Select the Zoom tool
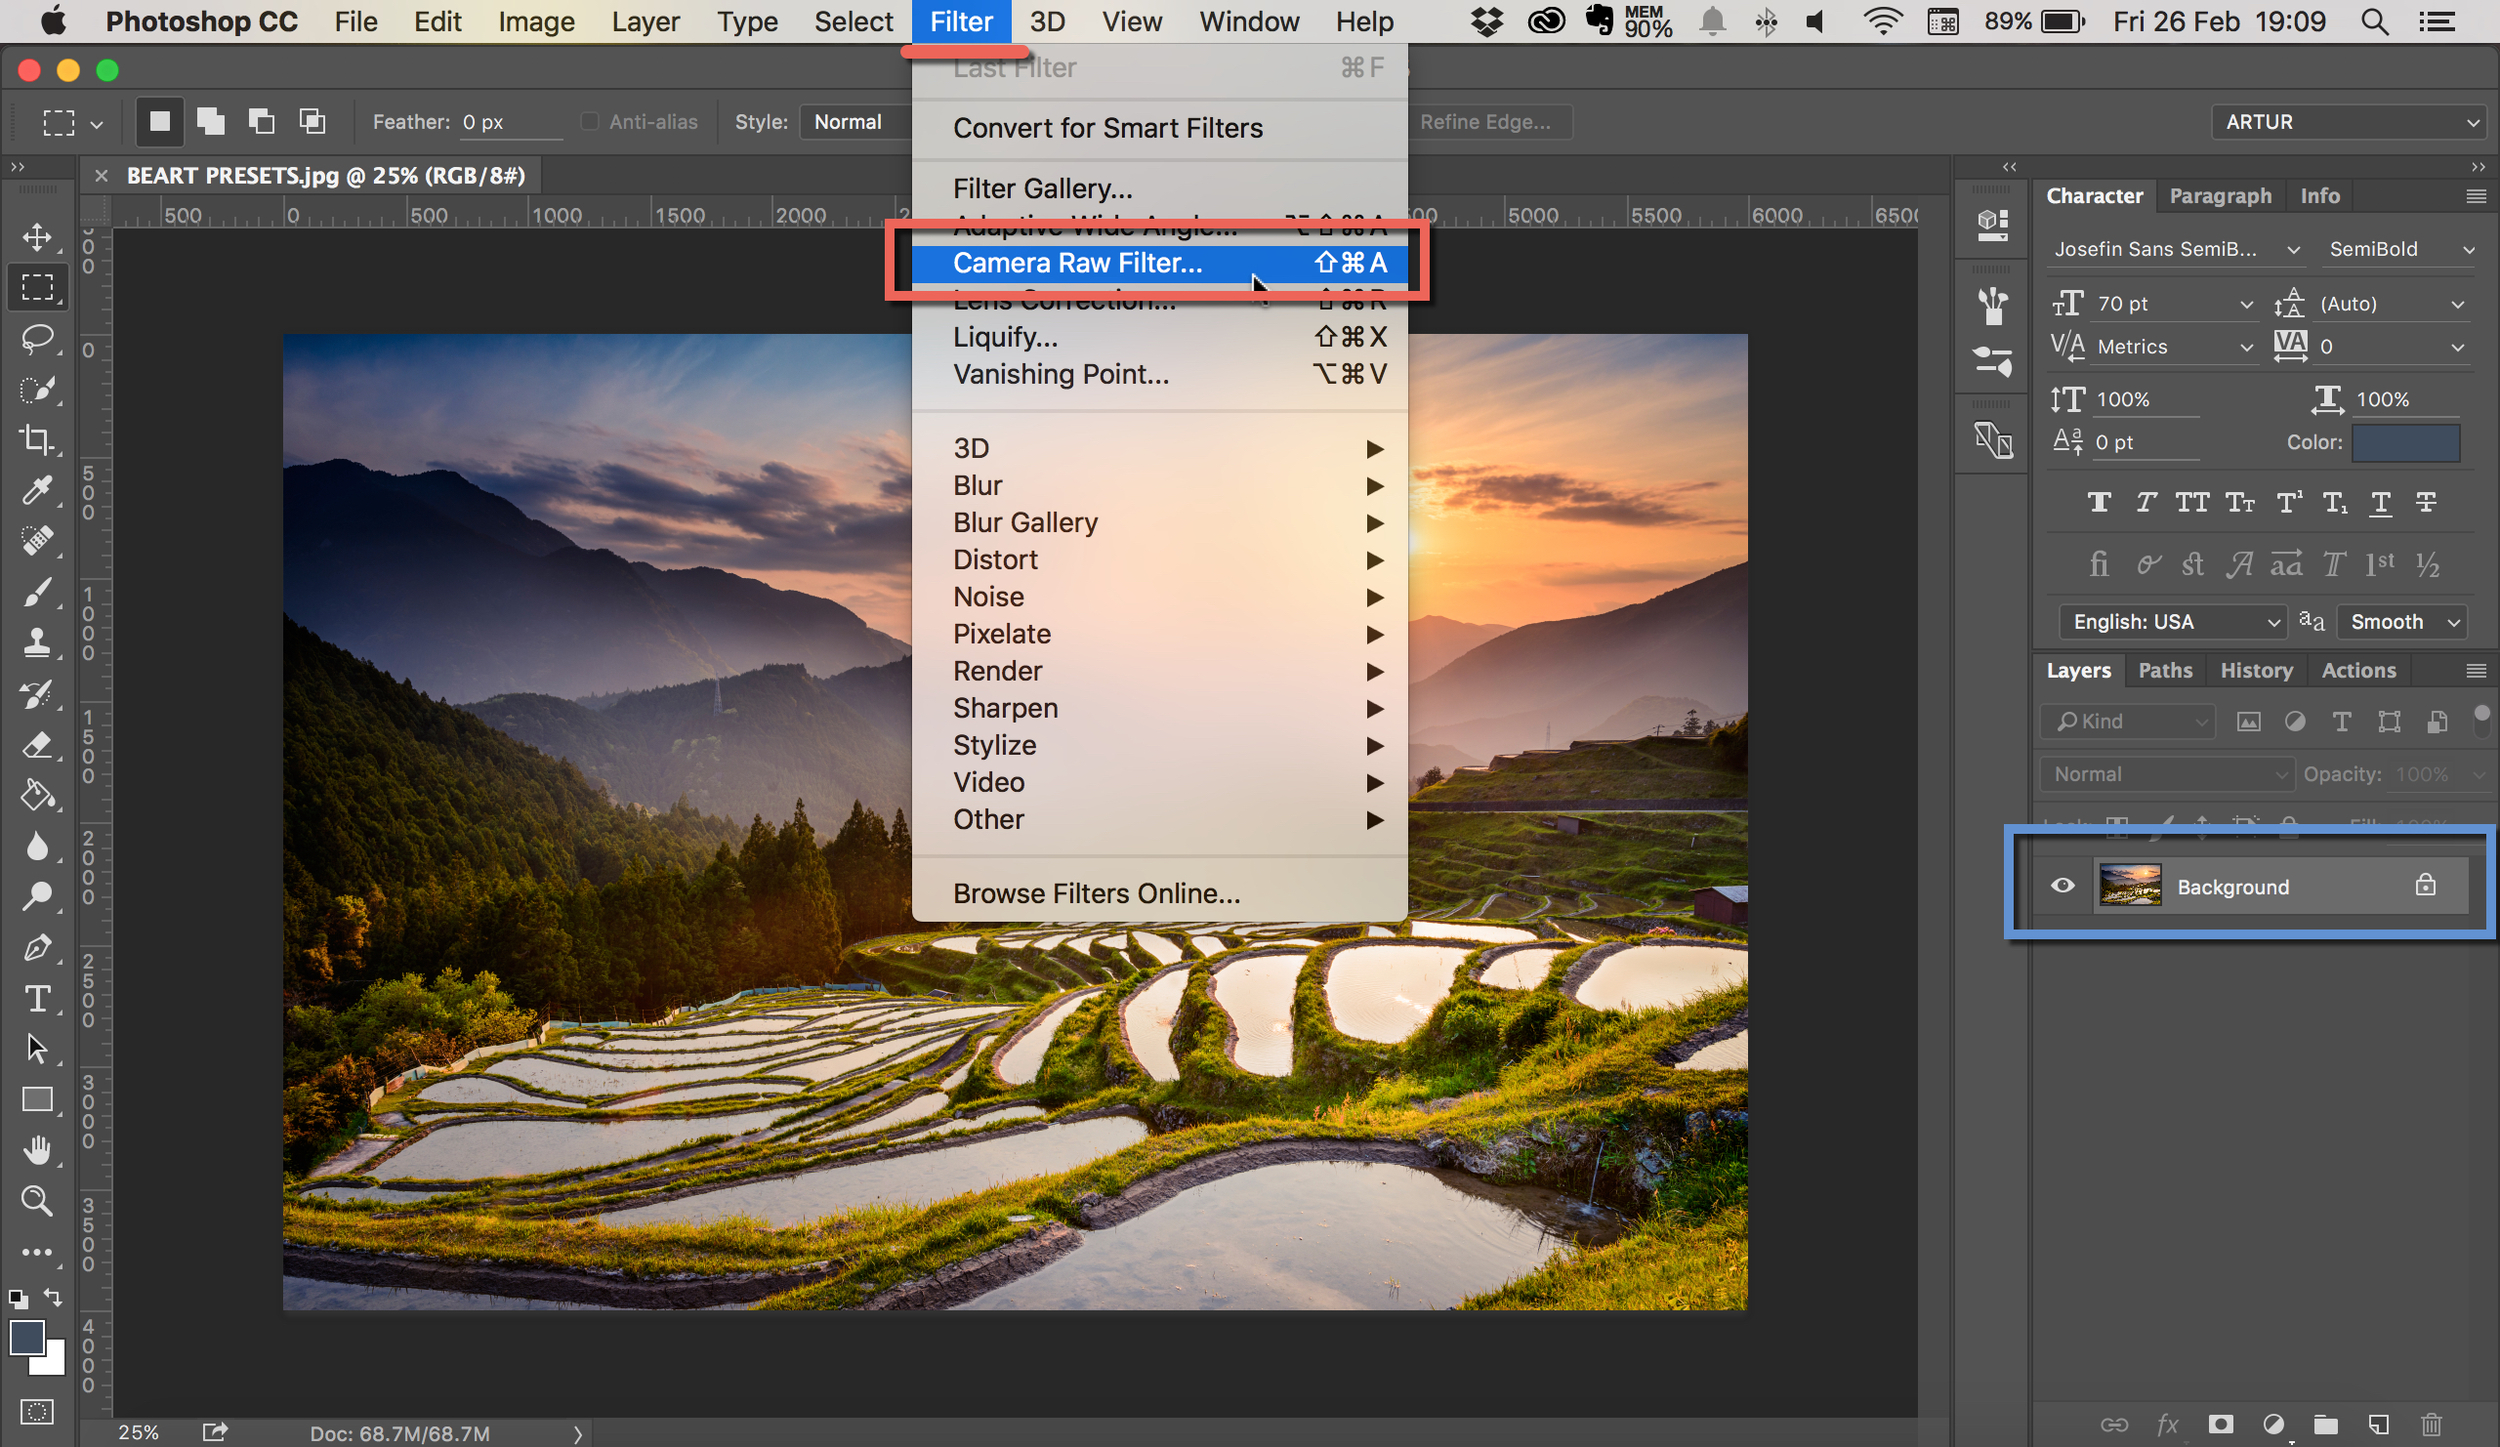Screen dimensions: 2500x1447 click(x=38, y=1201)
